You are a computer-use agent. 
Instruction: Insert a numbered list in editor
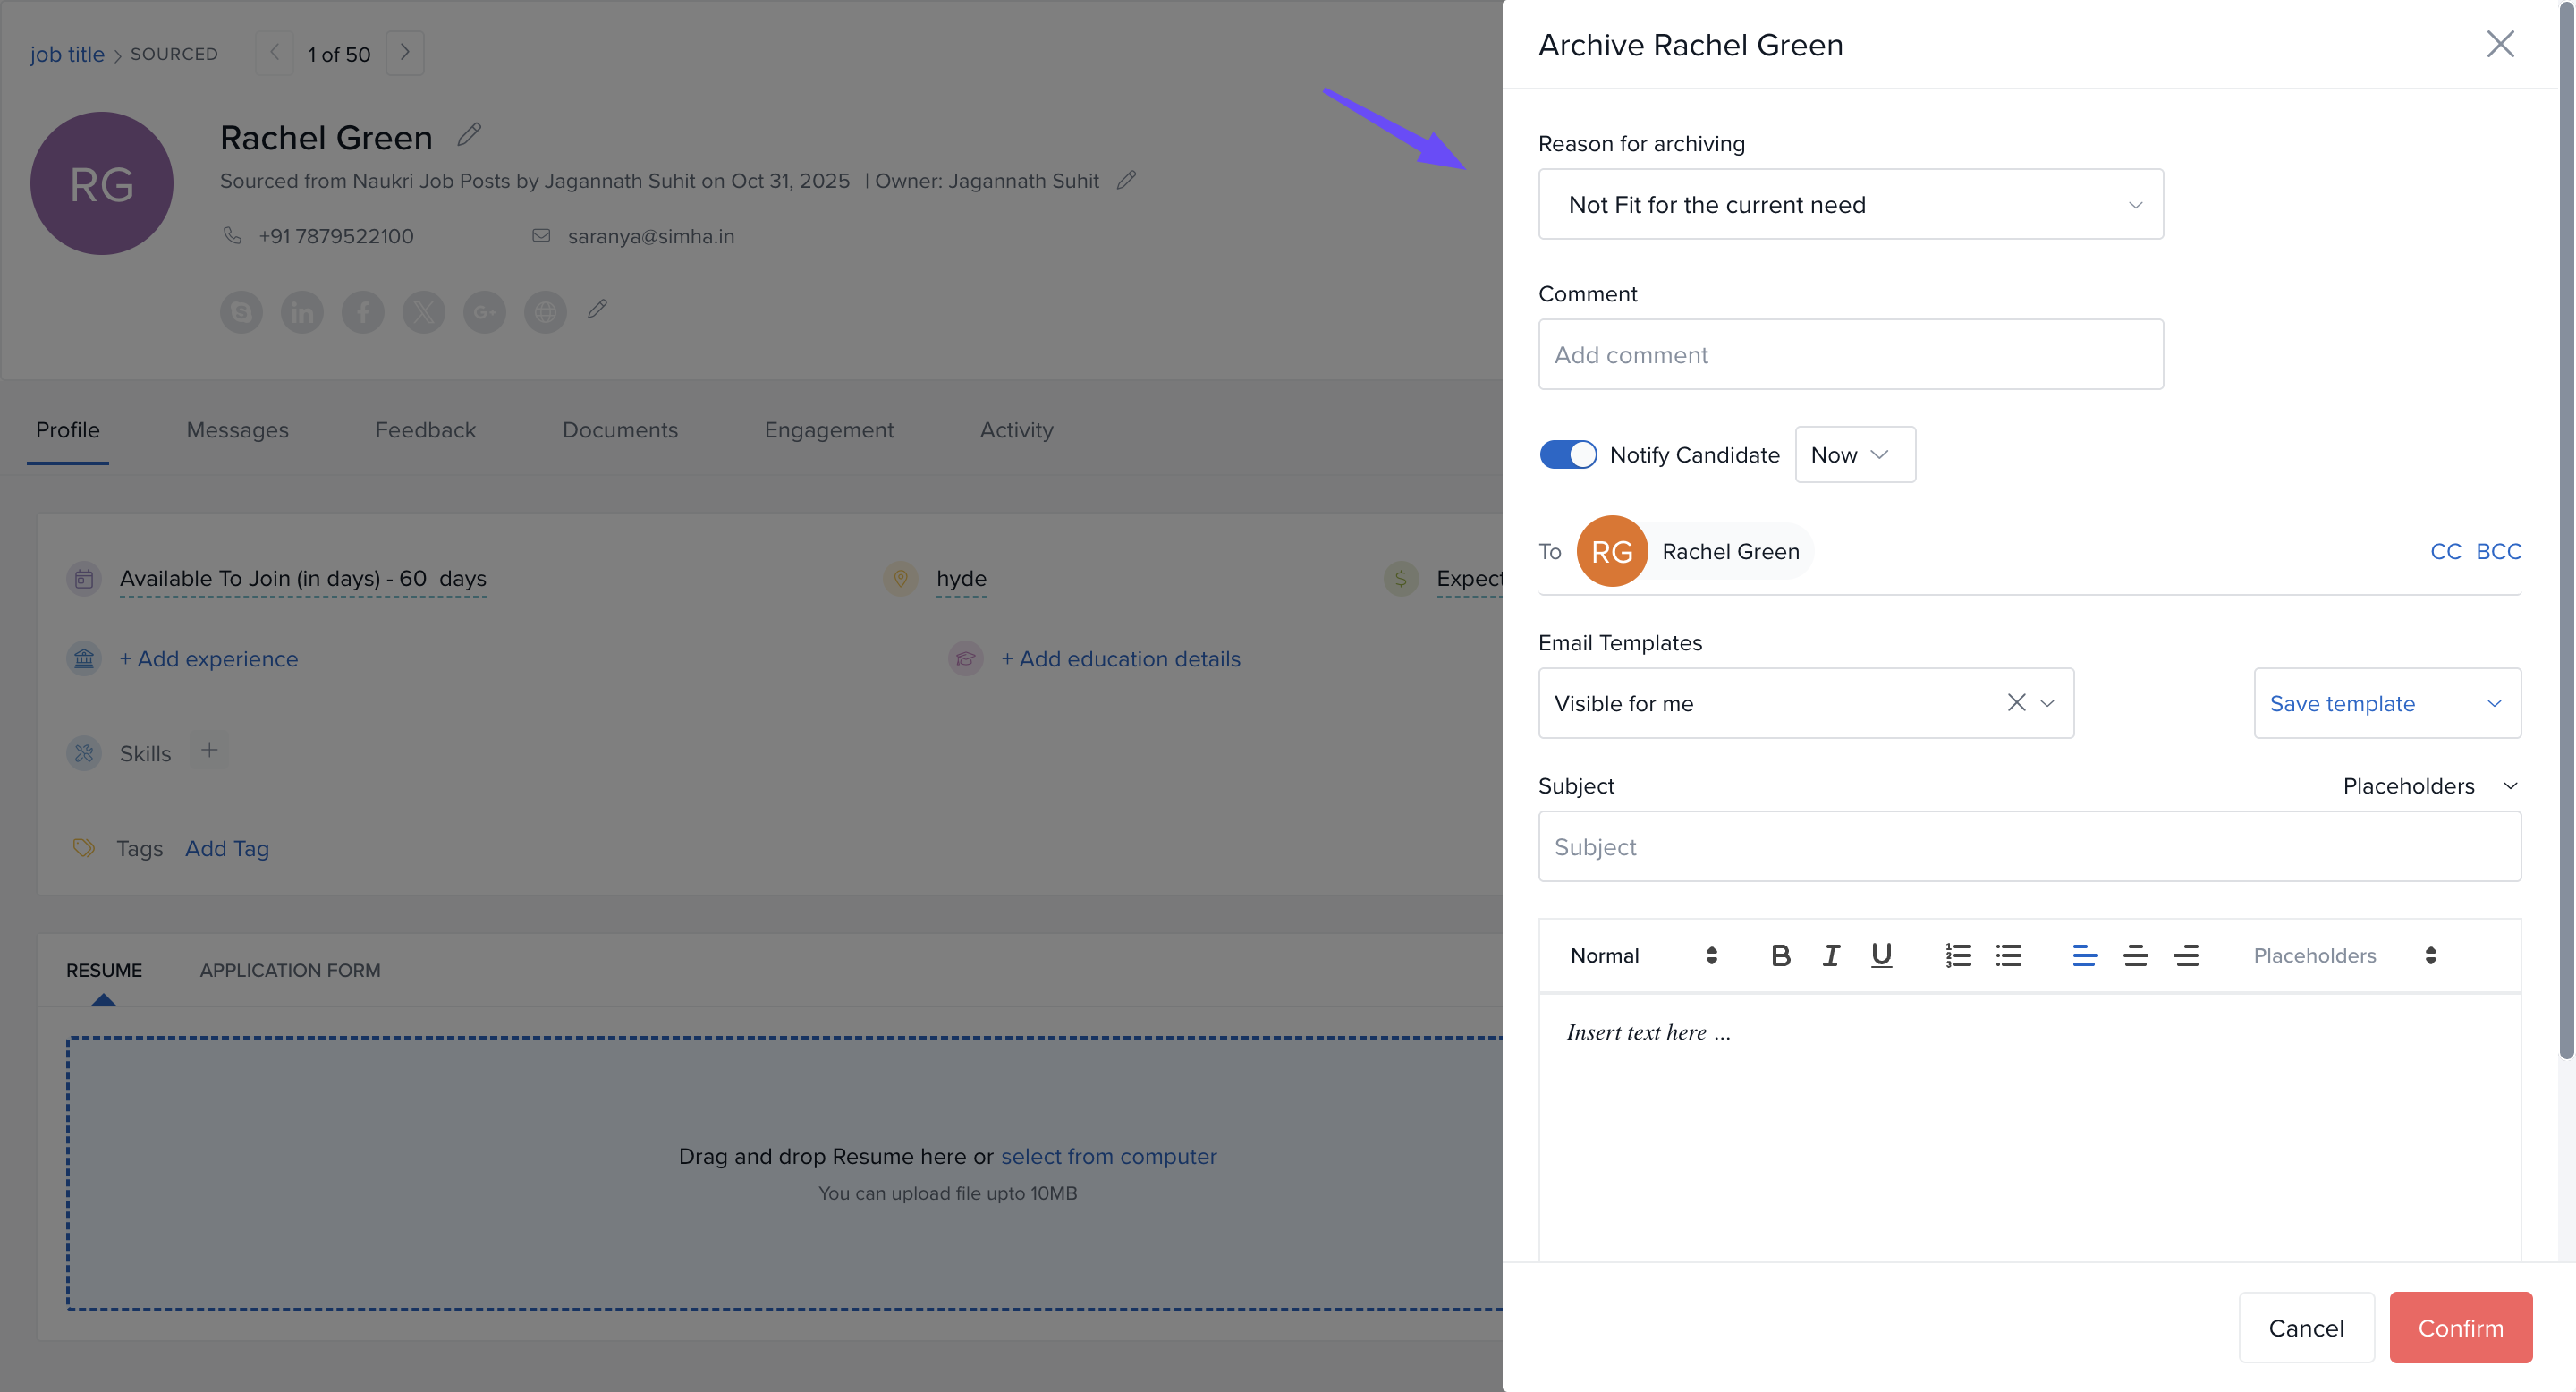(x=1957, y=955)
